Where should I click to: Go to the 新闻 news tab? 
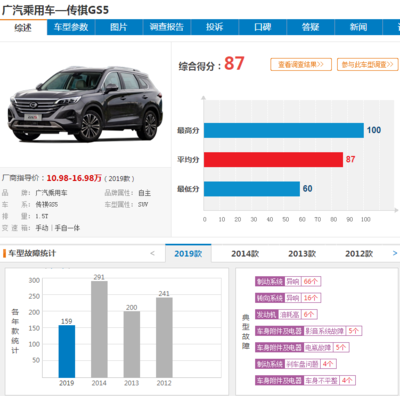pyautogui.click(x=358, y=27)
